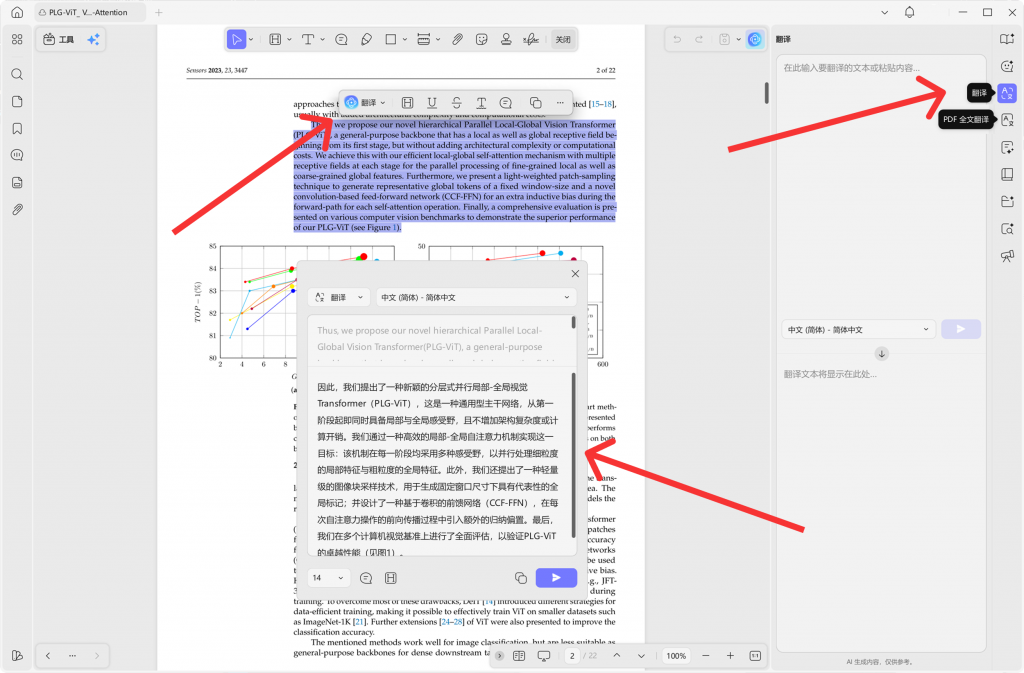This screenshot has height=673, width=1024.
Task: Switch to the PLG-ViT document tab
Action: (x=88, y=12)
